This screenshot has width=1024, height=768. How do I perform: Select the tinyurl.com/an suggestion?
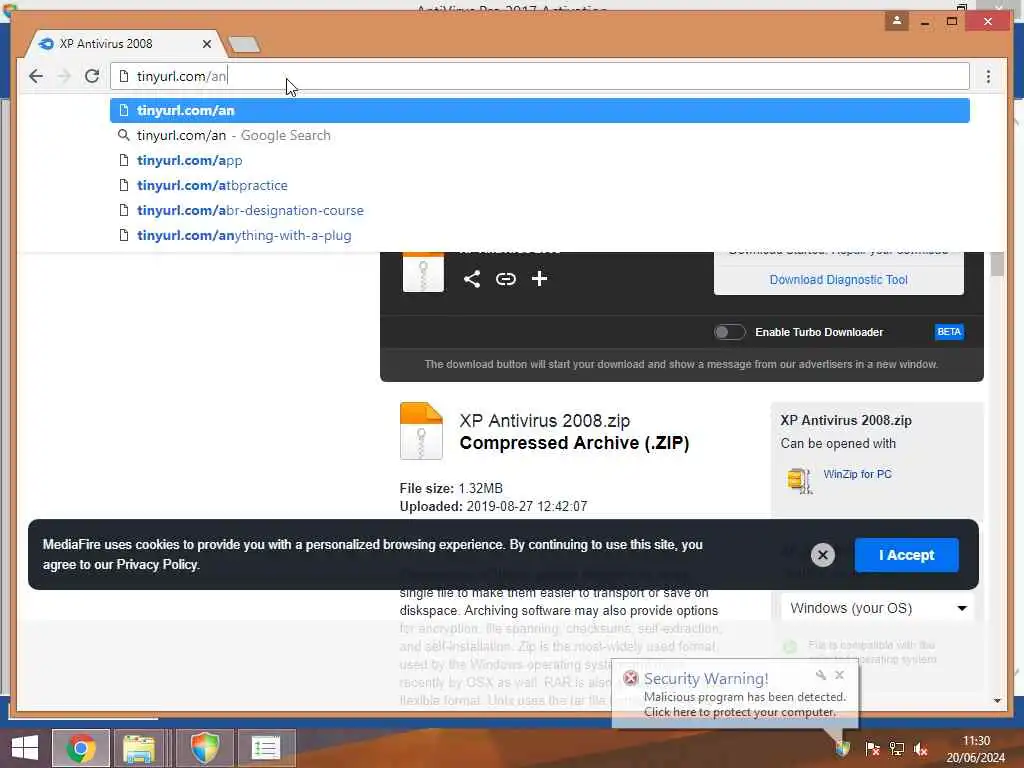pyautogui.click(x=539, y=110)
